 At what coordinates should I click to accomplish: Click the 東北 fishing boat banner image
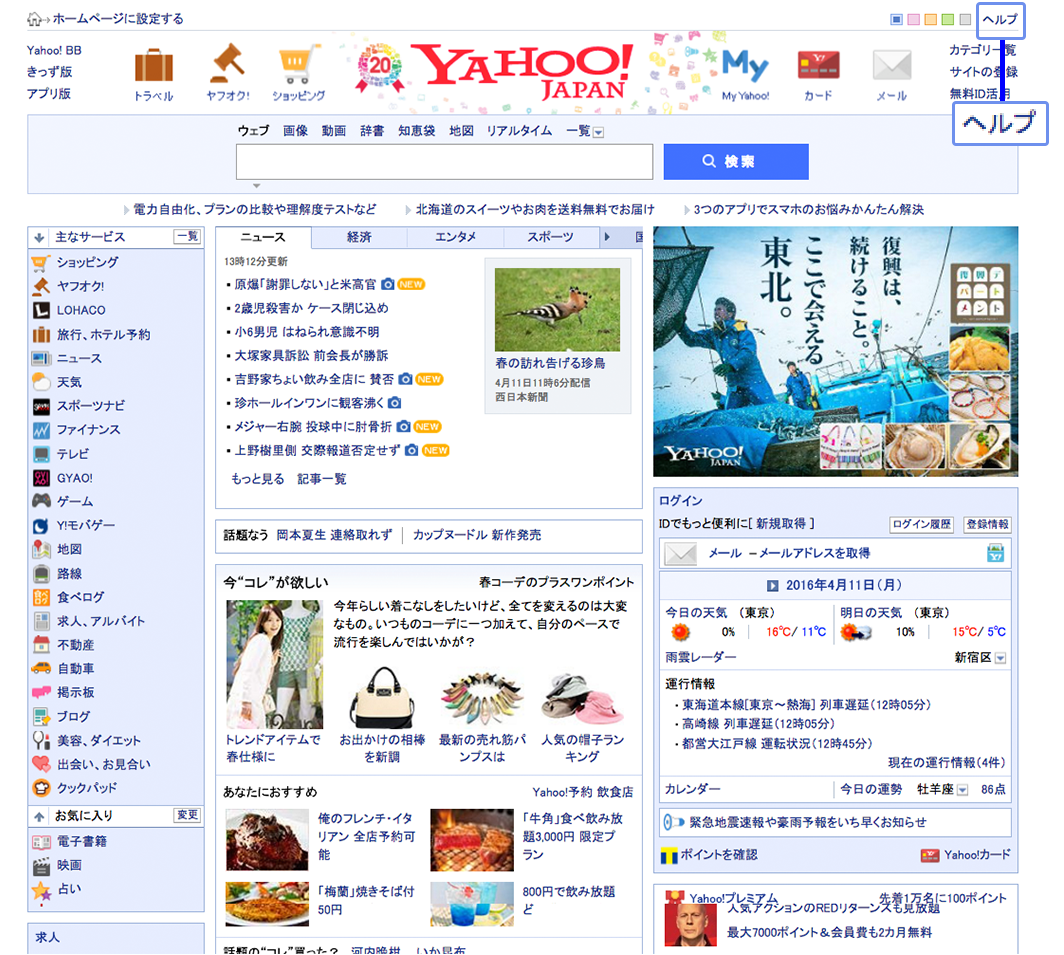pyautogui.click(x=835, y=352)
